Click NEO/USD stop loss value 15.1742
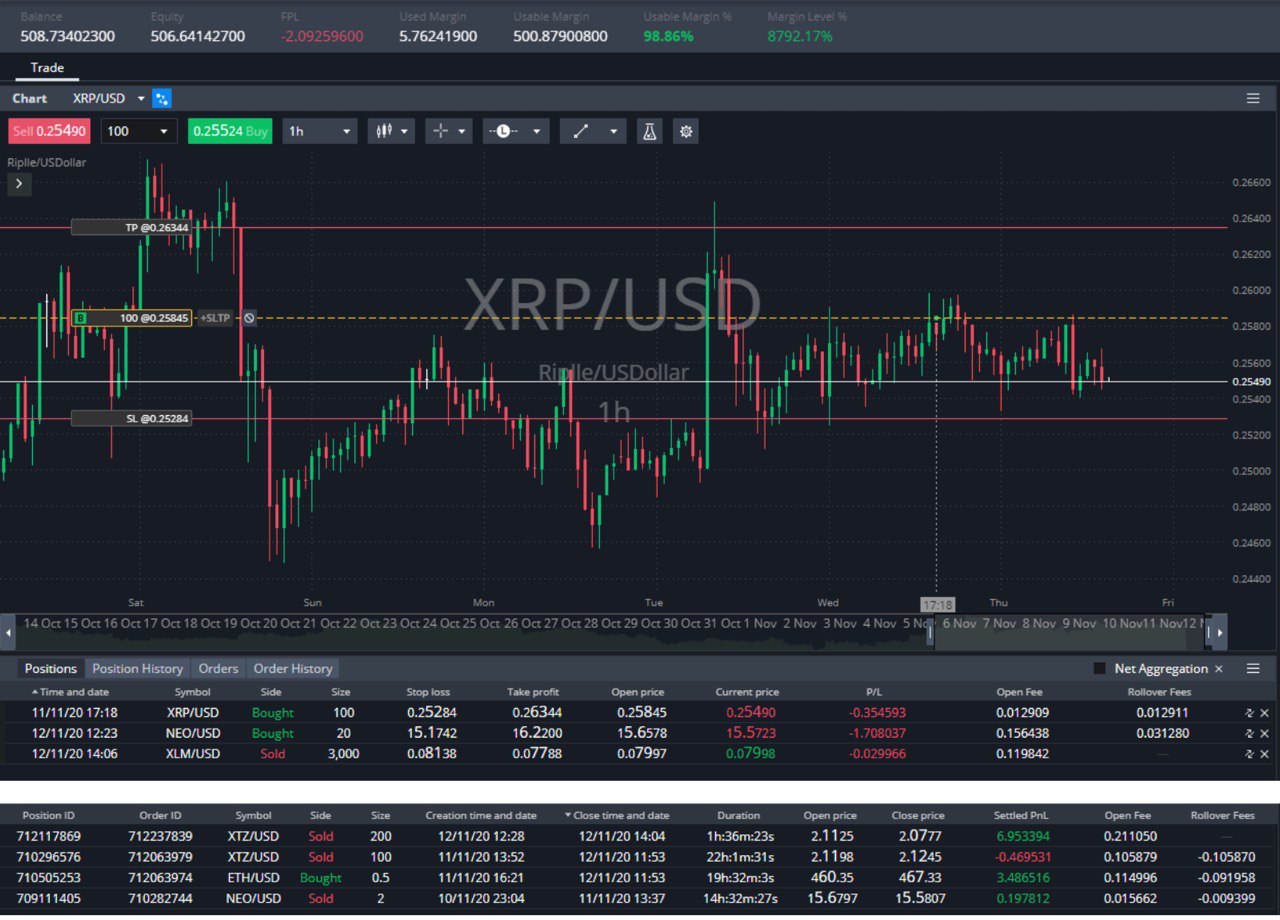 tap(432, 733)
